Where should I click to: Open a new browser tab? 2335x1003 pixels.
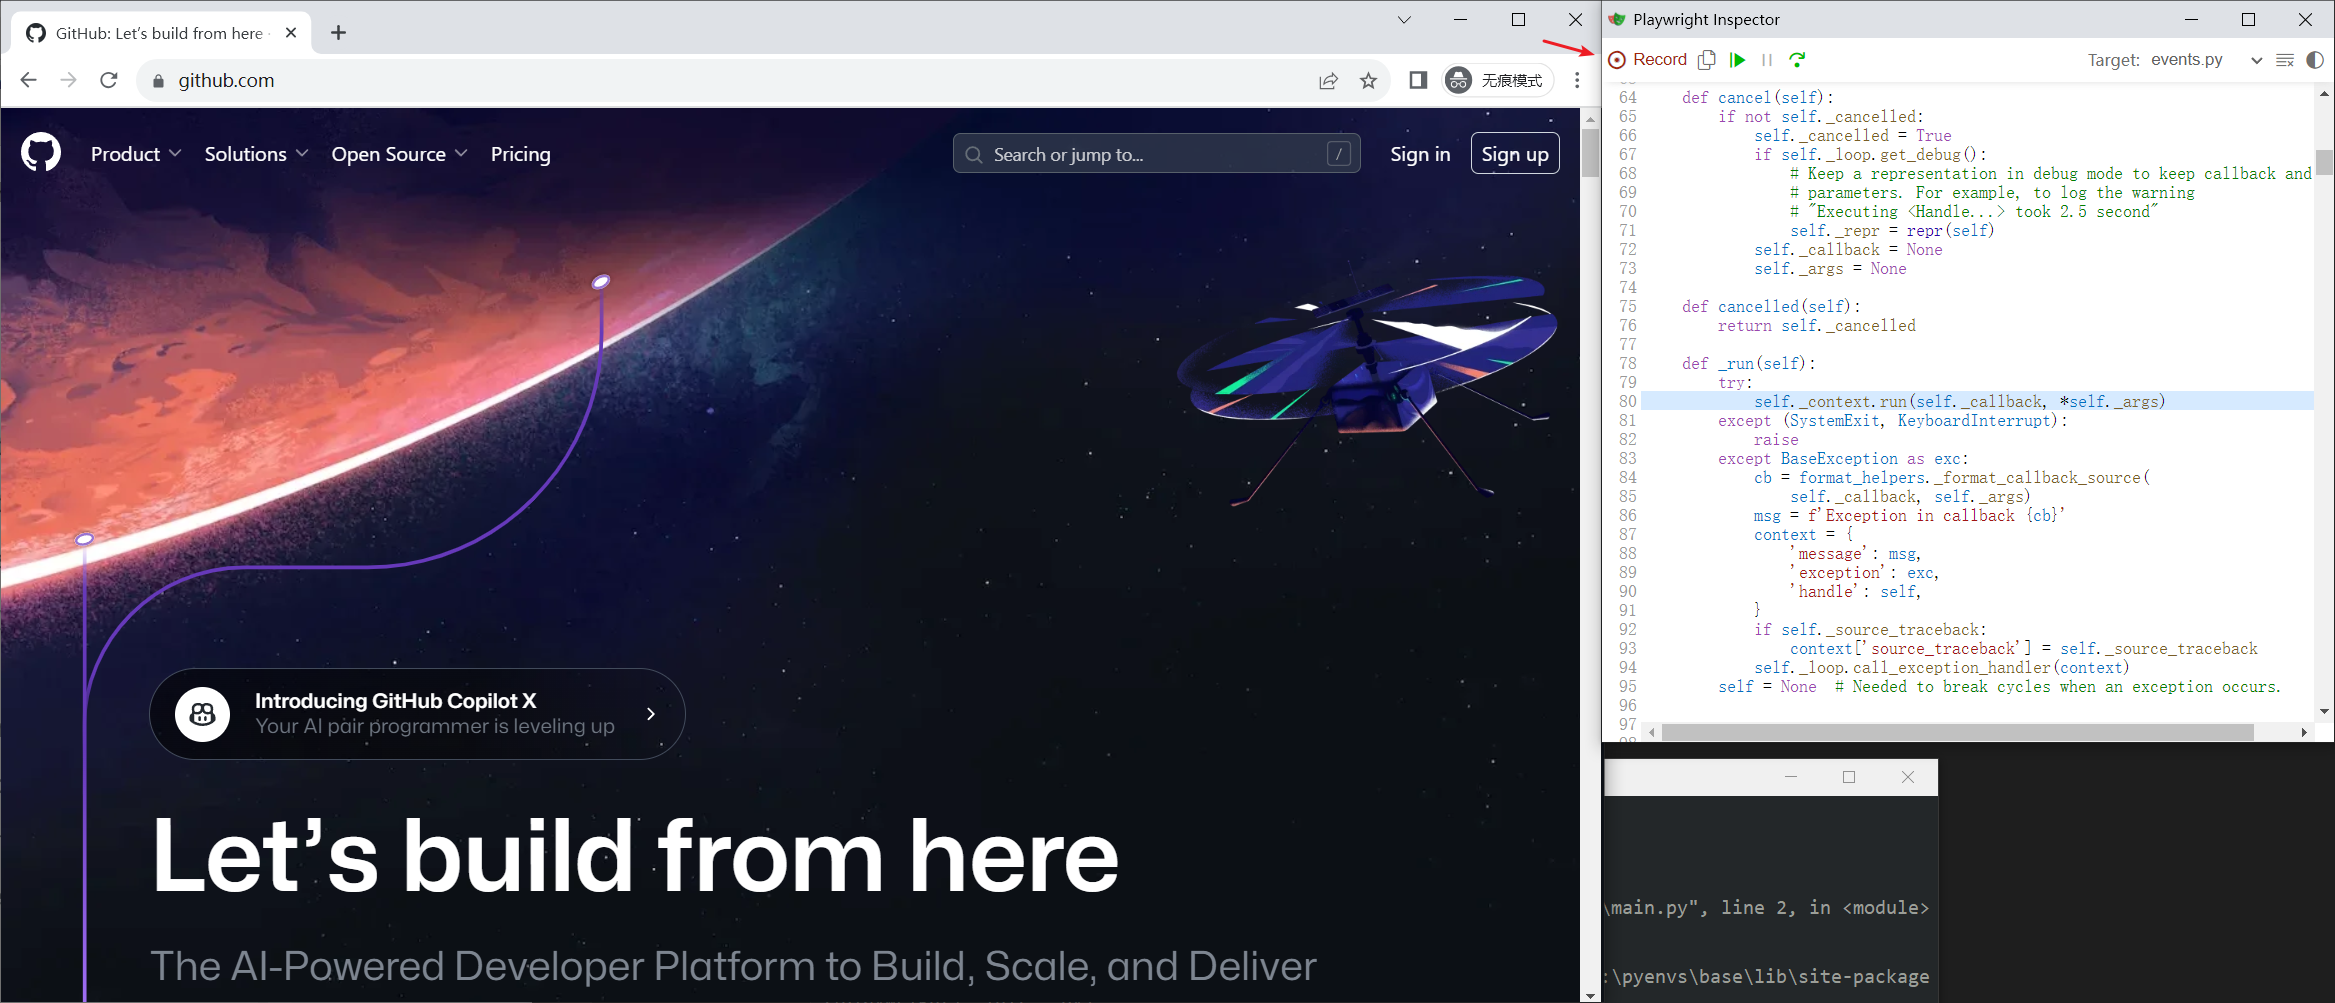(339, 33)
